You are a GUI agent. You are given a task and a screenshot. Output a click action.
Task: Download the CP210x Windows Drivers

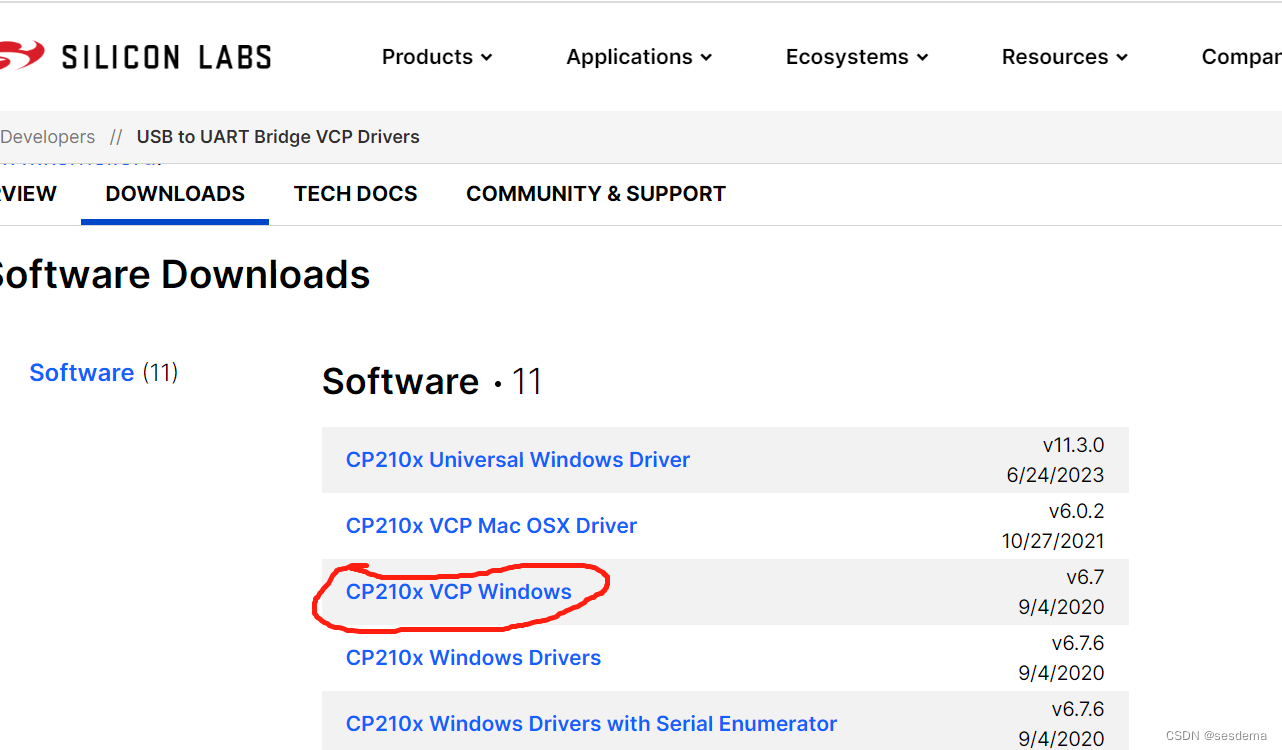473,657
